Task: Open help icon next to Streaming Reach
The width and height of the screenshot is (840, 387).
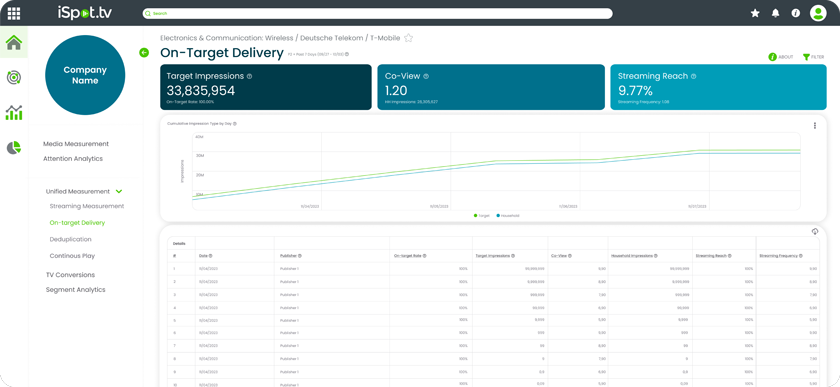Action: point(694,77)
